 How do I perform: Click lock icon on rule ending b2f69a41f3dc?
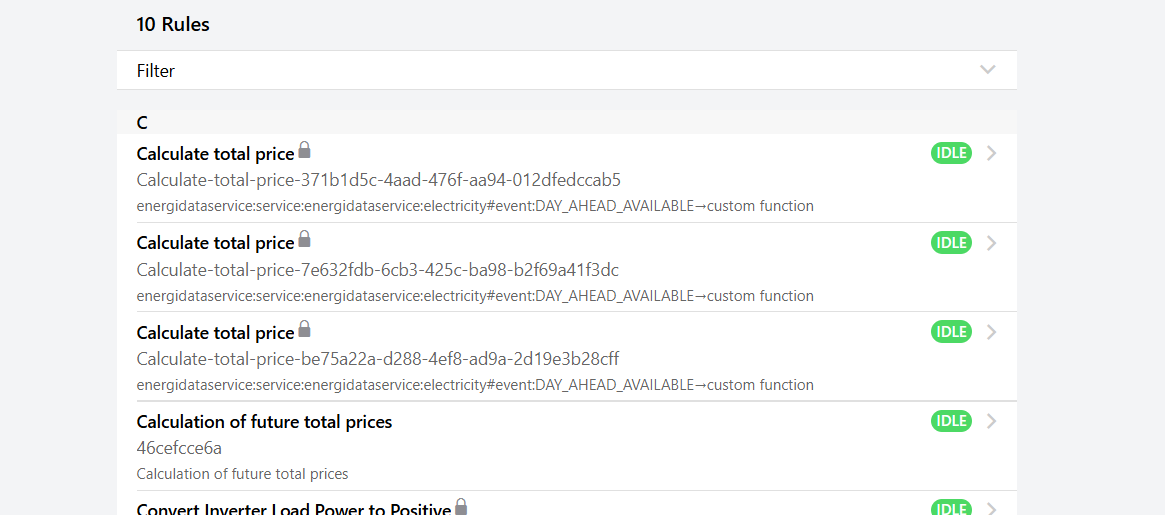point(305,239)
